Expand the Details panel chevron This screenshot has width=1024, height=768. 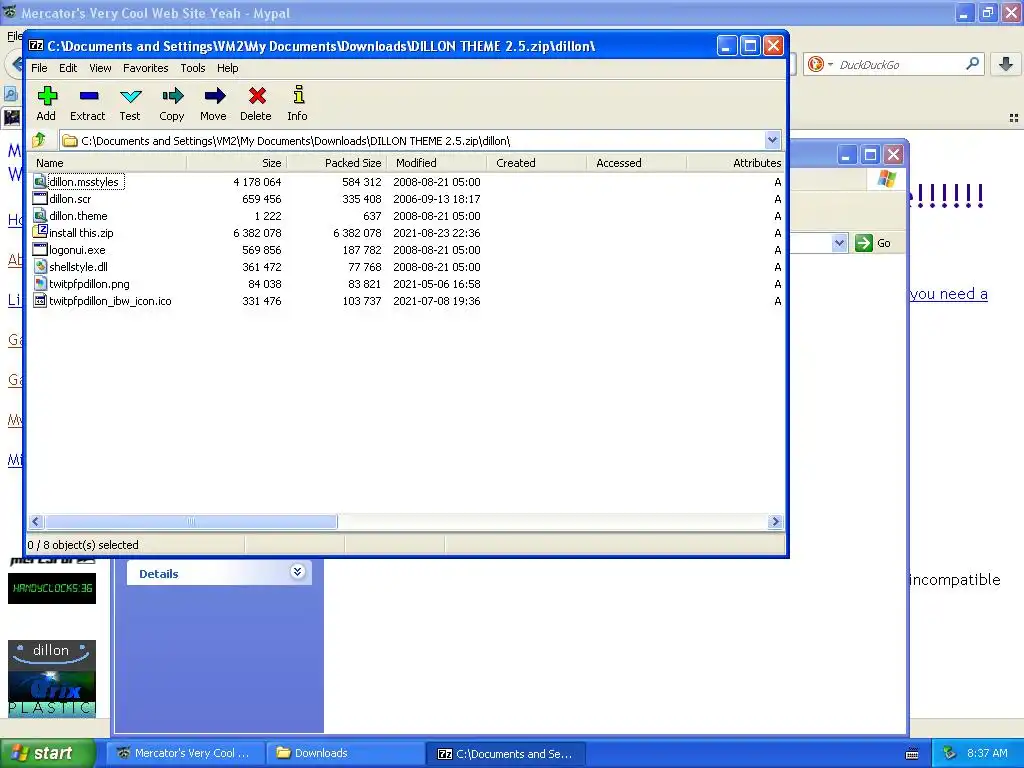pyautogui.click(x=297, y=572)
